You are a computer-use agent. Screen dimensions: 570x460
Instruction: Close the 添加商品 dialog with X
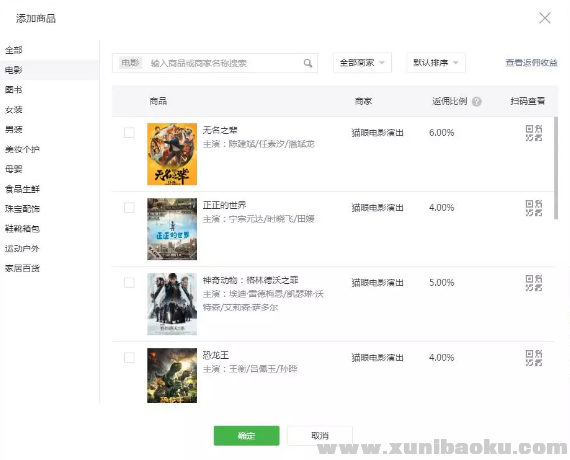[545, 18]
